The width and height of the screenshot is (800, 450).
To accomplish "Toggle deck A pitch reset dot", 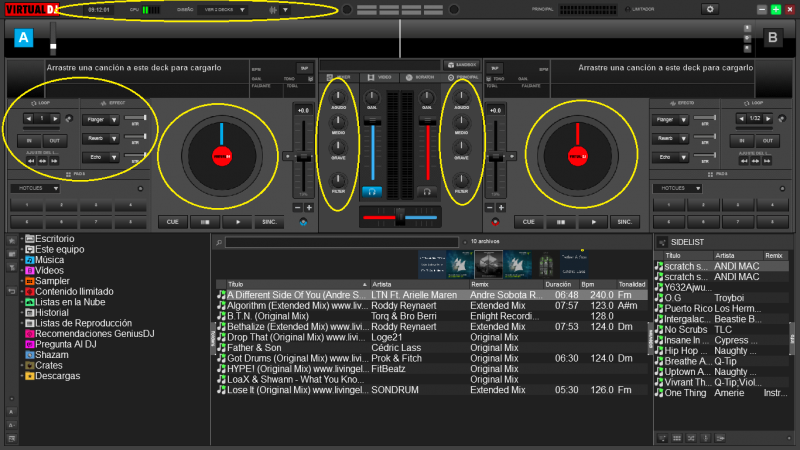I will [288, 157].
